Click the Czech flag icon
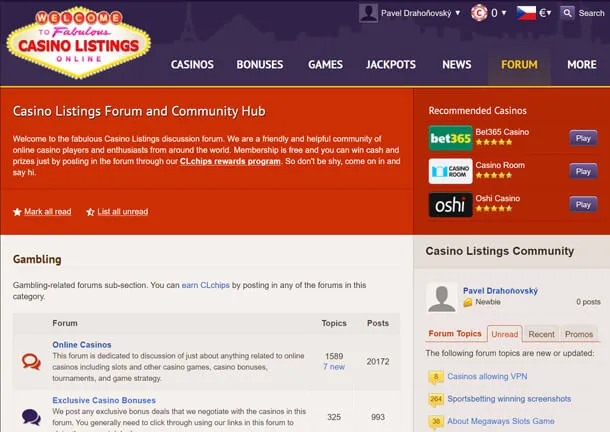This screenshot has height=432, width=610. coord(526,13)
